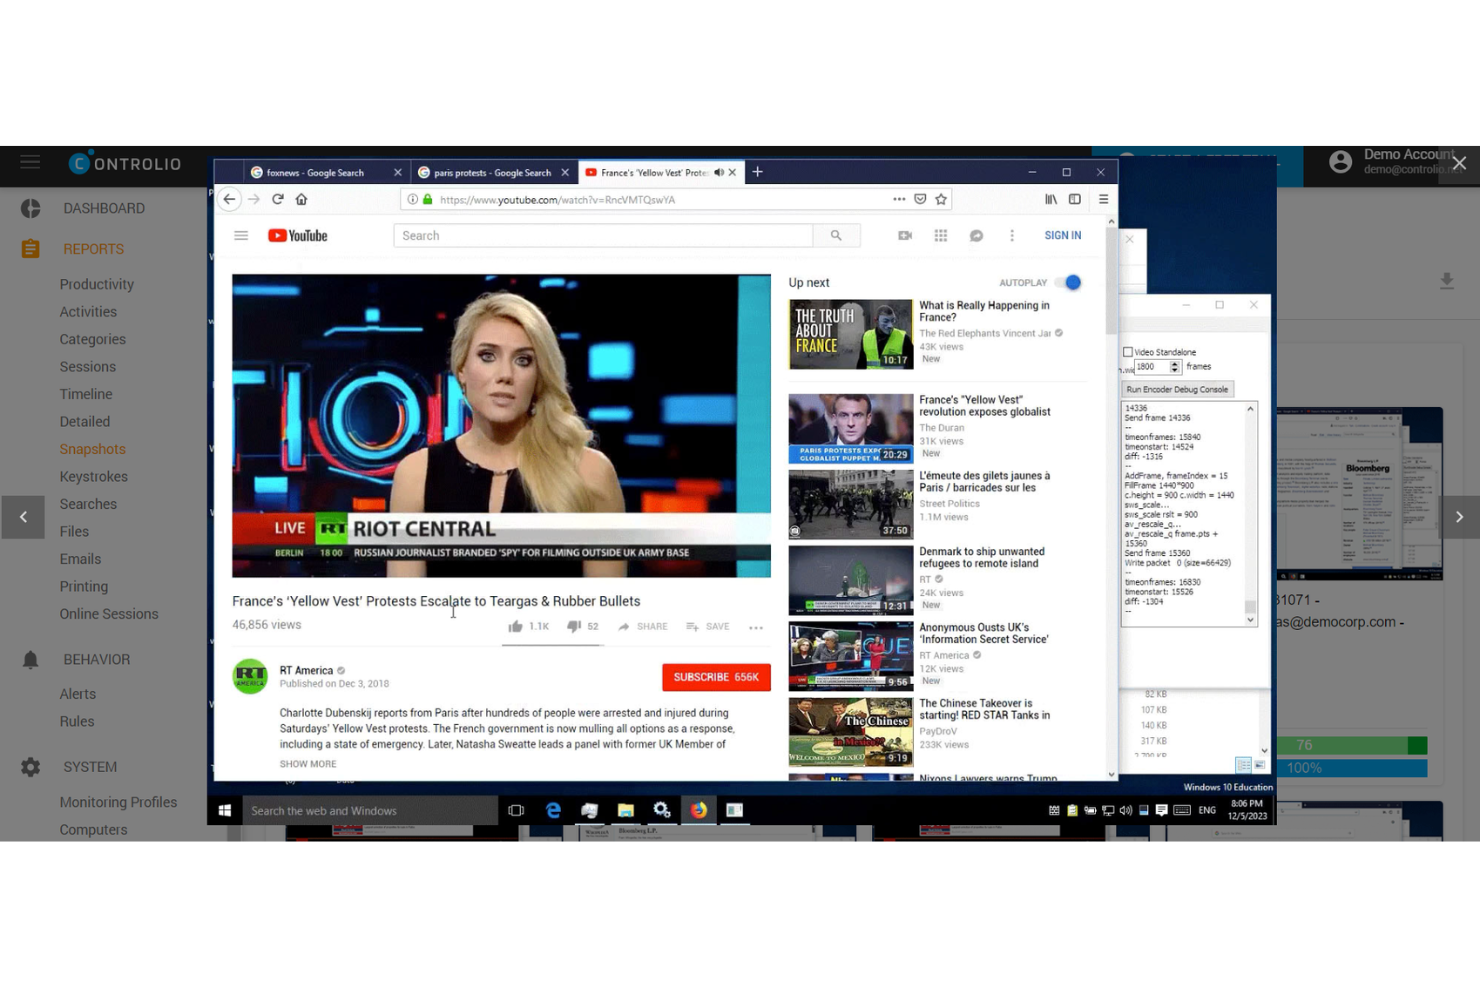Open Activities report in sidebar
The height and width of the screenshot is (987, 1480).
point(88,312)
